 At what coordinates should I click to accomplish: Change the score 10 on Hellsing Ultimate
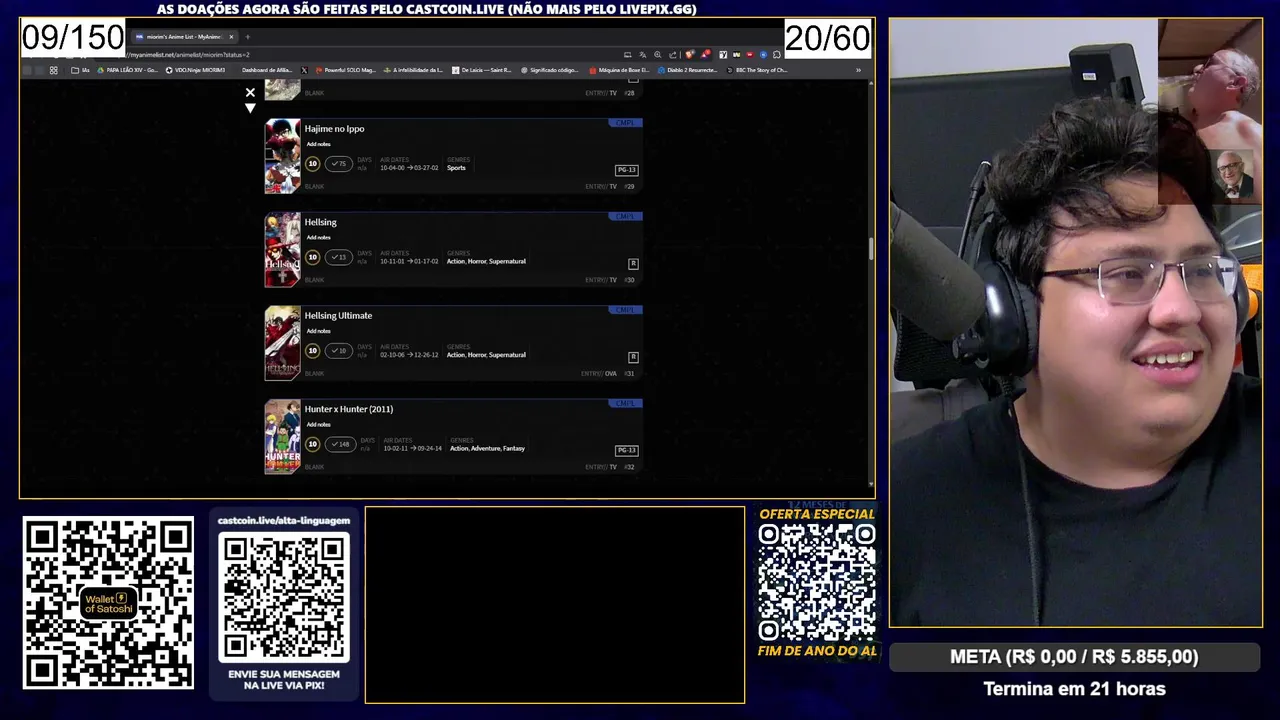coord(312,351)
